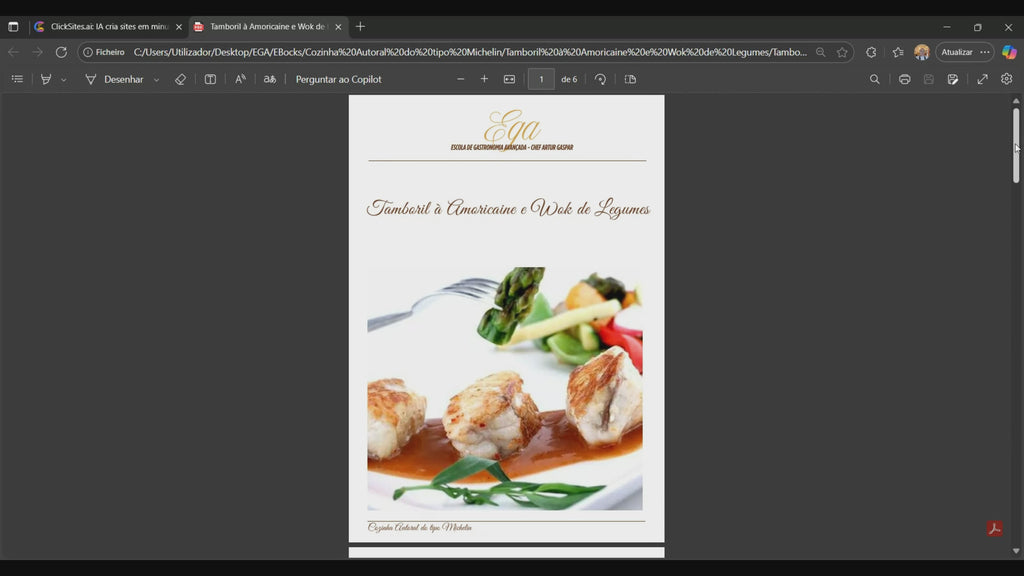The image size is (1024, 576).
Task: Enter full screen mode for the PDF
Action: pos(982,79)
